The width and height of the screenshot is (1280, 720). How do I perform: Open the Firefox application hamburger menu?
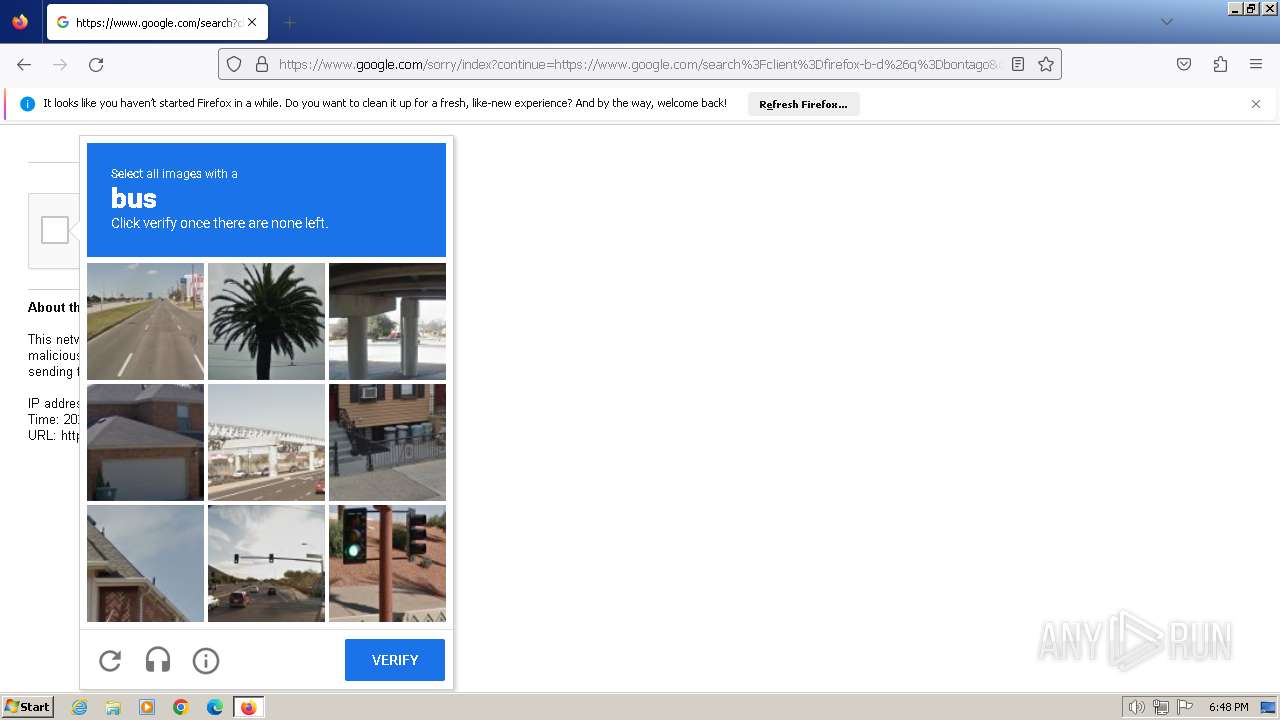[x=1256, y=64]
